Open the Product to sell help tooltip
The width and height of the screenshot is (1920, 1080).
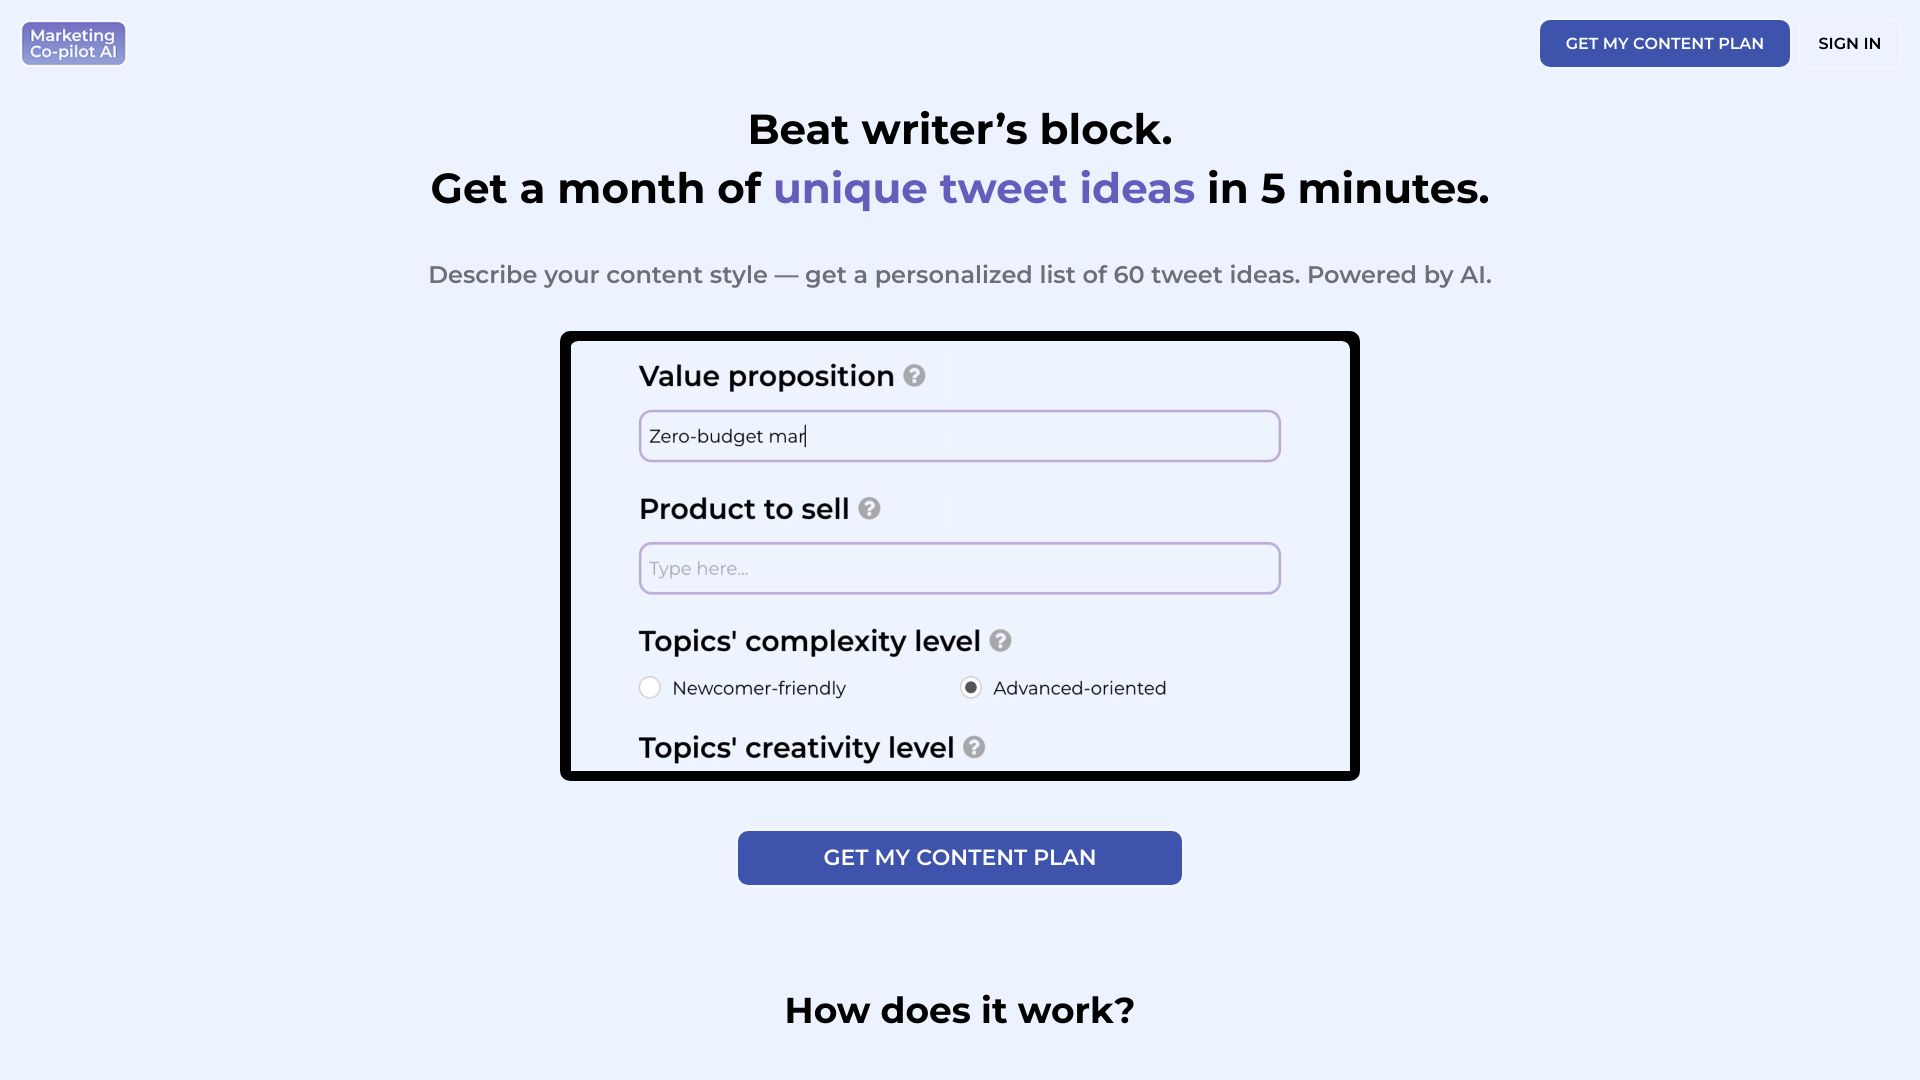click(x=869, y=510)
